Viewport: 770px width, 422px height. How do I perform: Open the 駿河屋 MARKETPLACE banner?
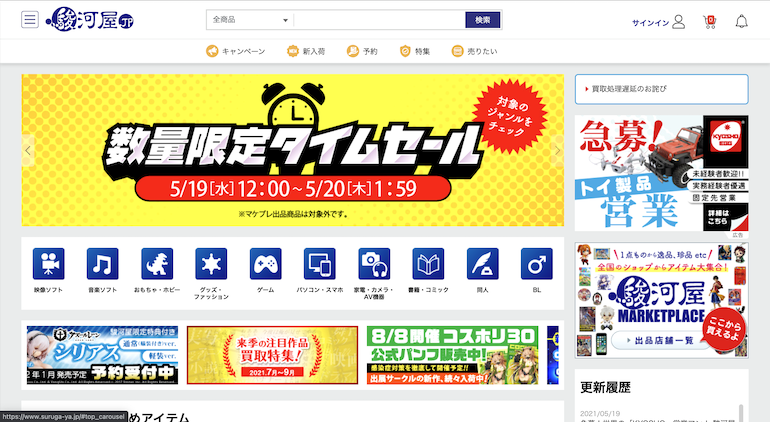661,300
